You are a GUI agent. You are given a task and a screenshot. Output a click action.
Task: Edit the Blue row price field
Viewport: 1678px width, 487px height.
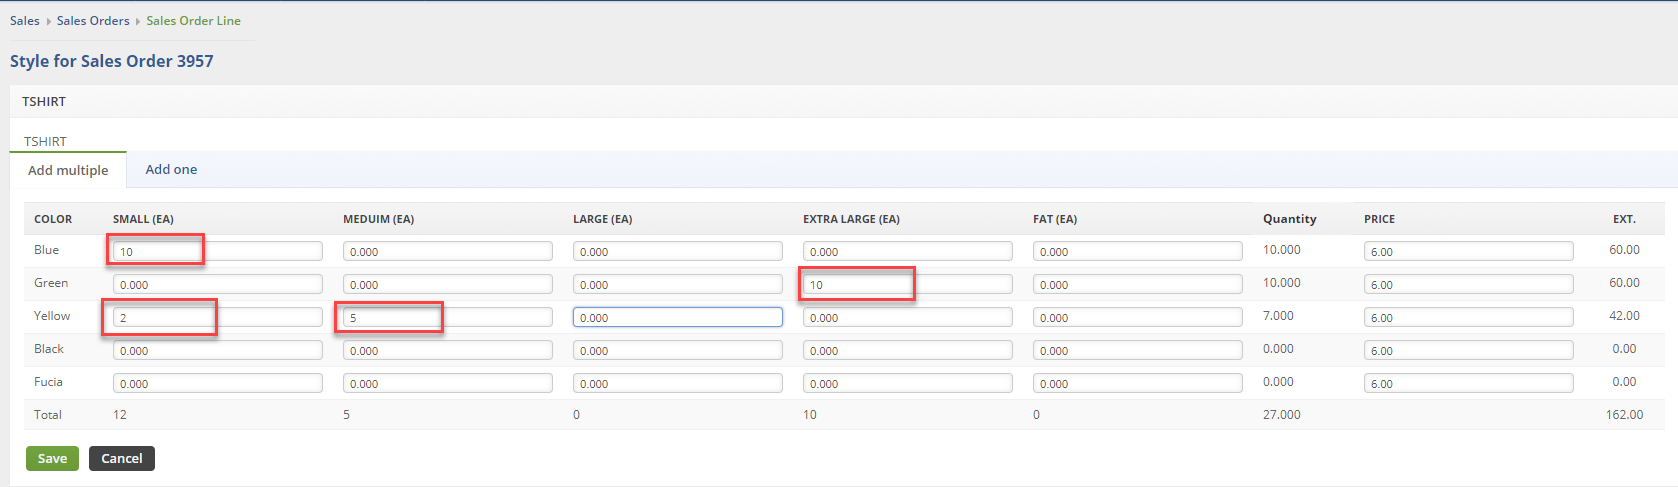1469,251
